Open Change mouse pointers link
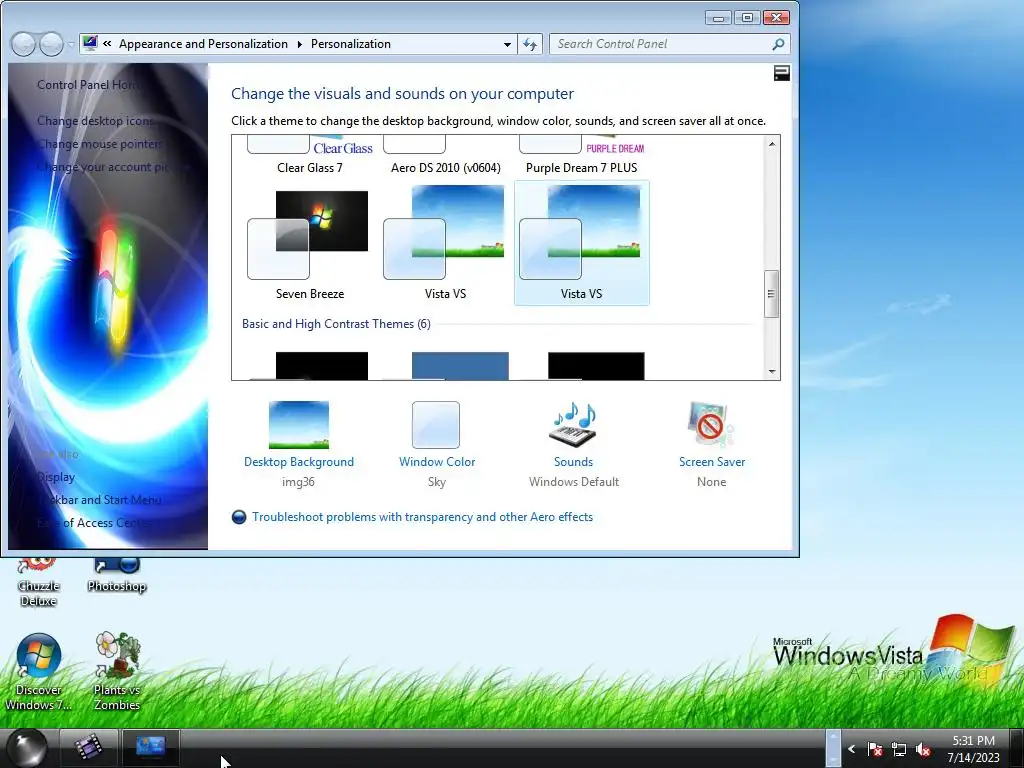 (x=100, y=144)
